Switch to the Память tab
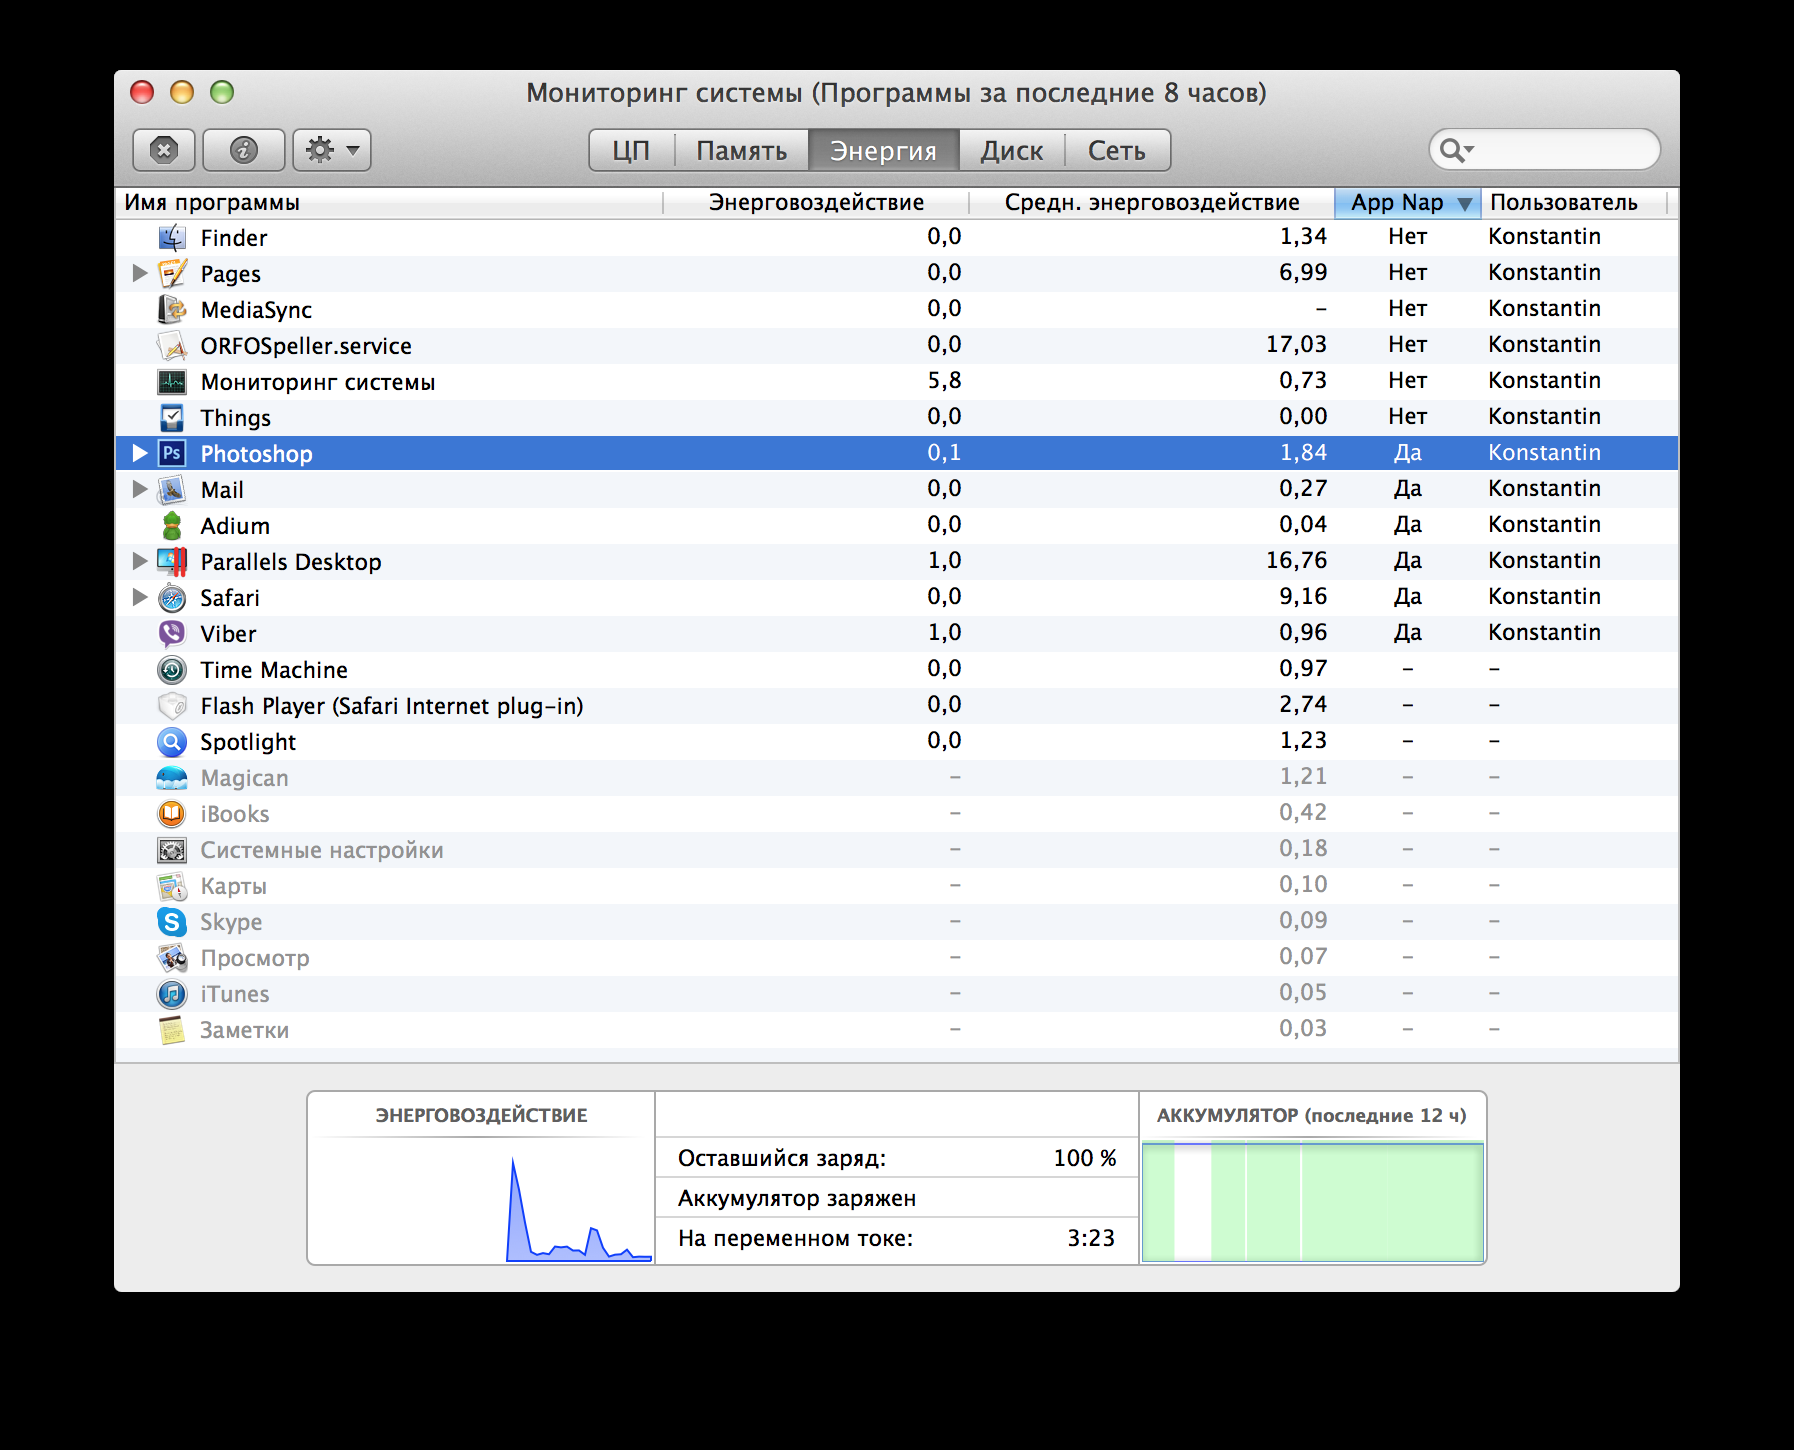The image size is (1794, 1450). click(x=741, y=150)
